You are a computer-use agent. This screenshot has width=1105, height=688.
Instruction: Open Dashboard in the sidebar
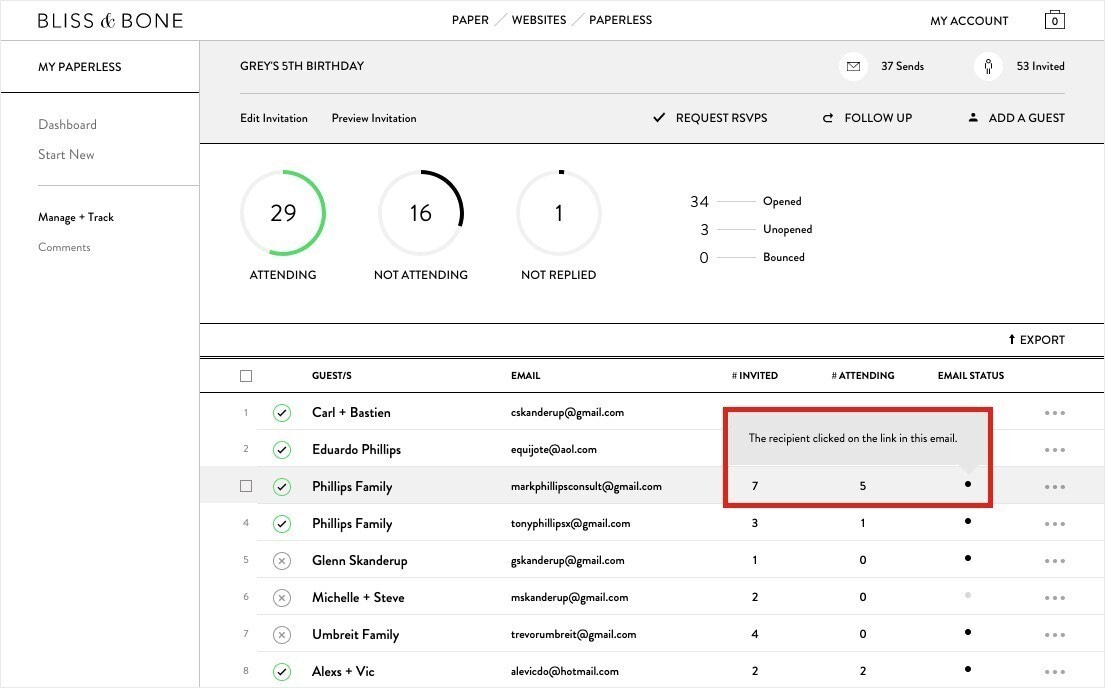tap(67, 125)
